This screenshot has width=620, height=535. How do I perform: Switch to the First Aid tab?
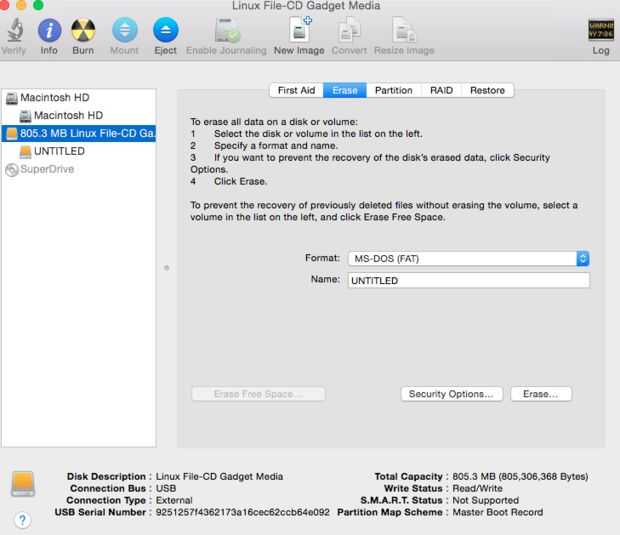(x=297, y=90)
